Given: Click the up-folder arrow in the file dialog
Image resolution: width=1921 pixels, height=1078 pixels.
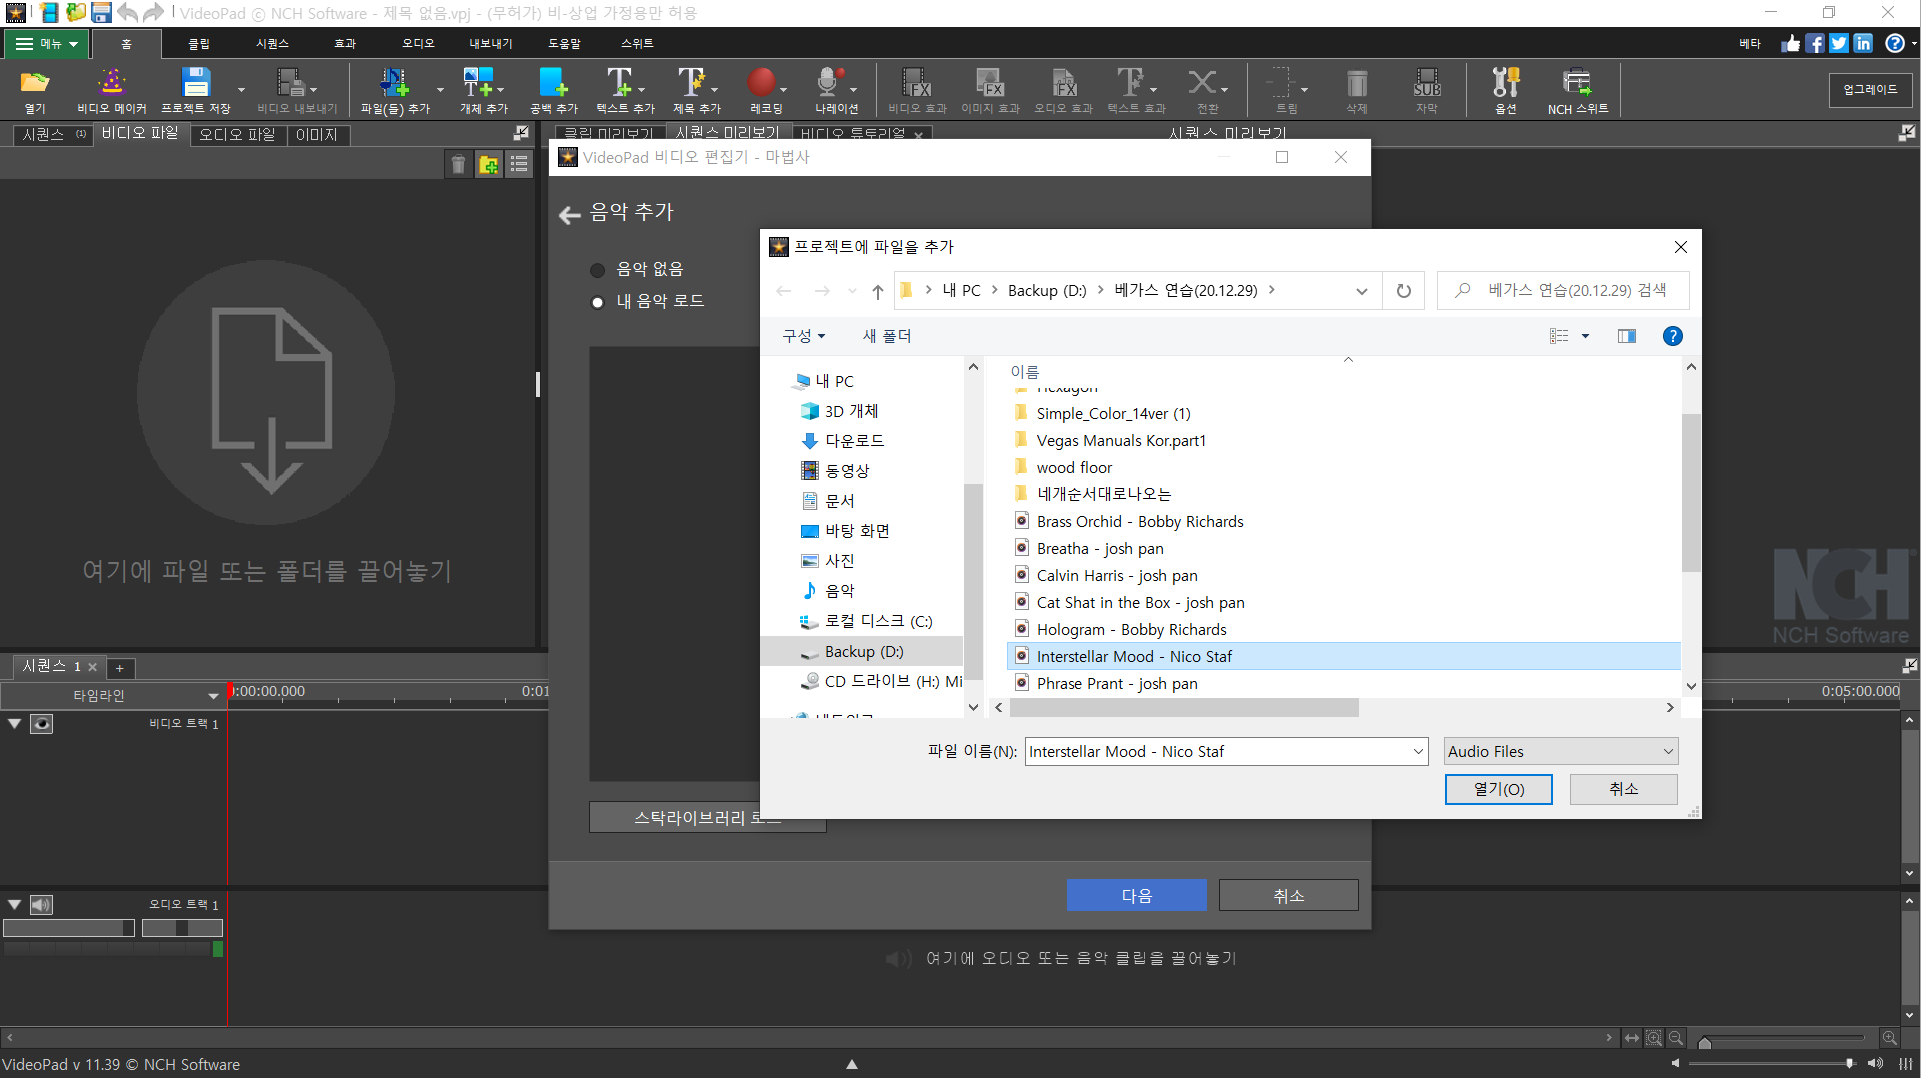Looking at the screenshot, I should [878, 291].
